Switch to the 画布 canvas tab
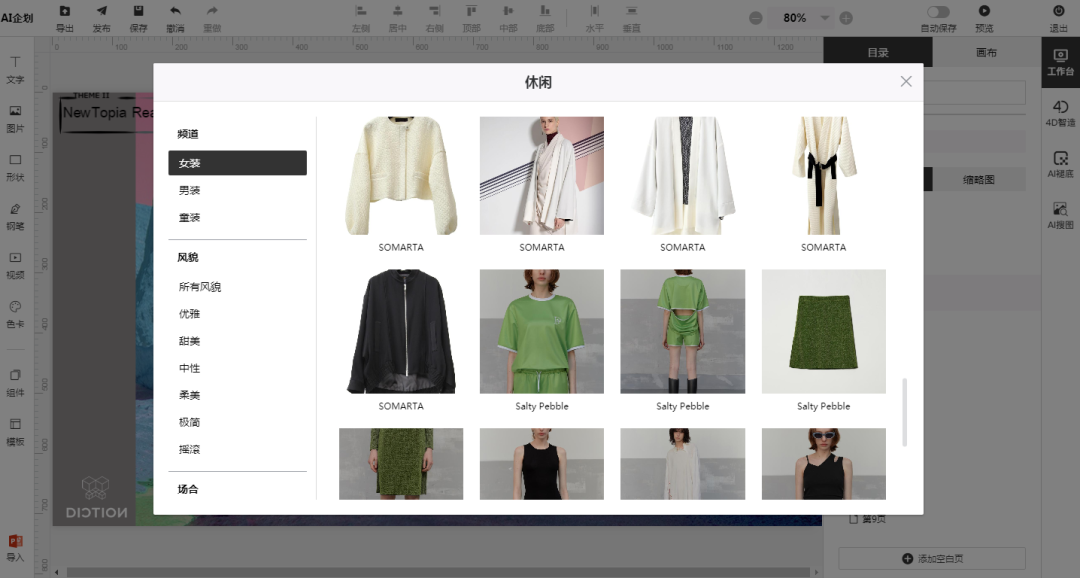Image resolution: width=1080 pixels, height=578 pixels. coord(986,52)
